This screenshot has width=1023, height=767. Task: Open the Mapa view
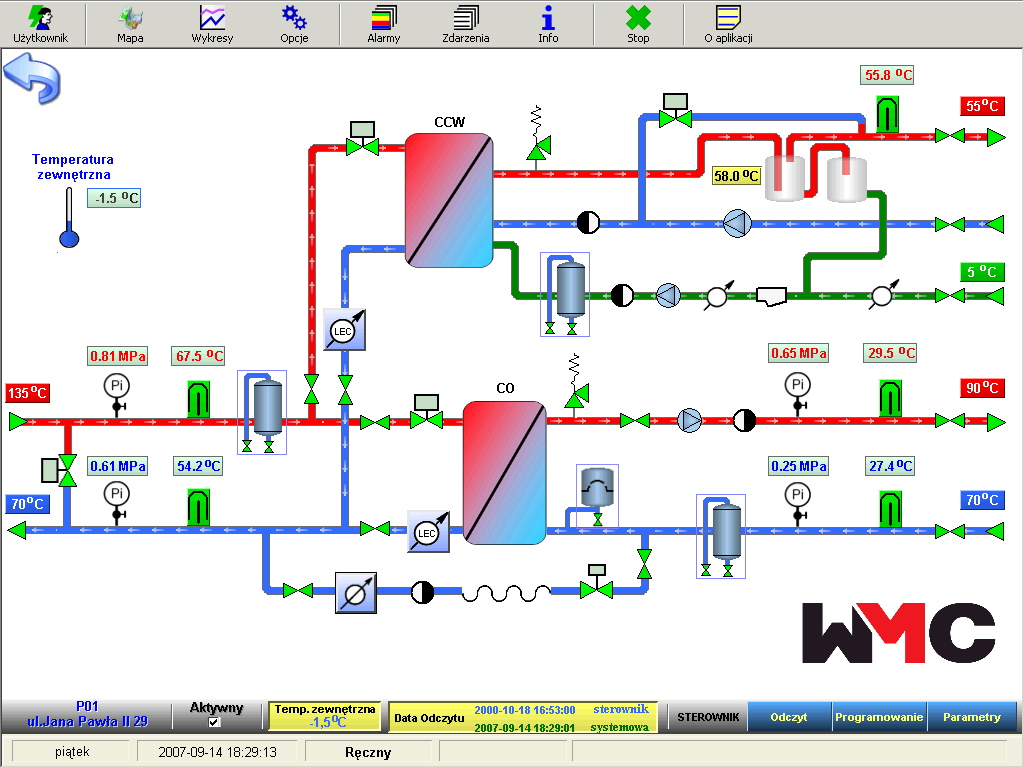(x=130, y=24)
